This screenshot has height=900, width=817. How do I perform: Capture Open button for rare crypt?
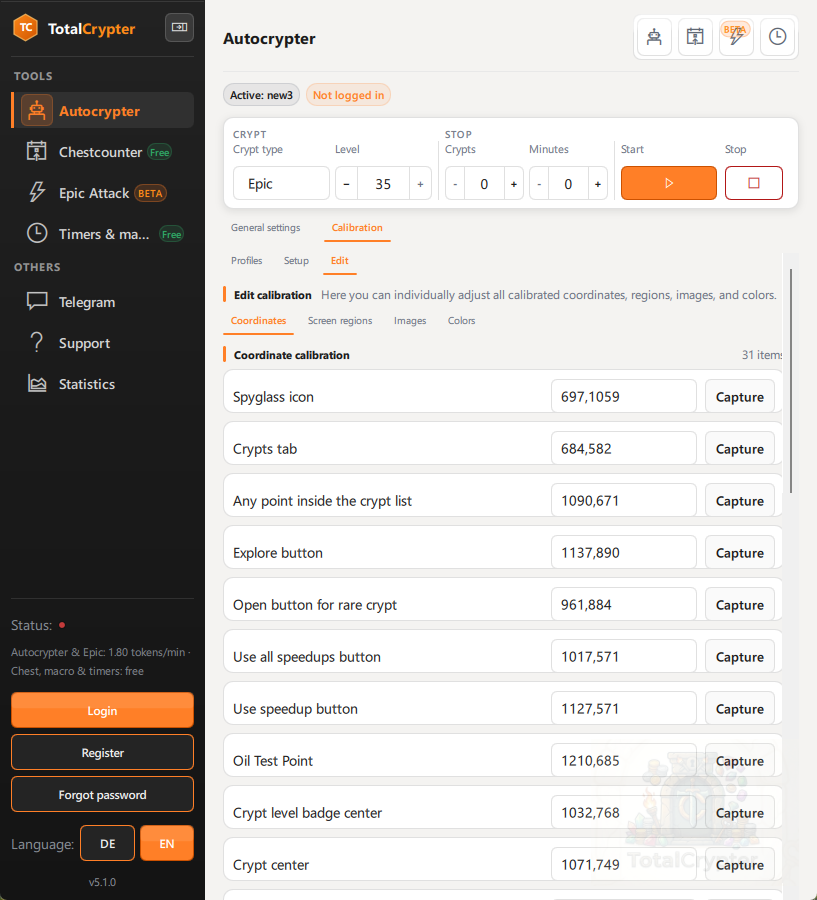pos(739,605)
